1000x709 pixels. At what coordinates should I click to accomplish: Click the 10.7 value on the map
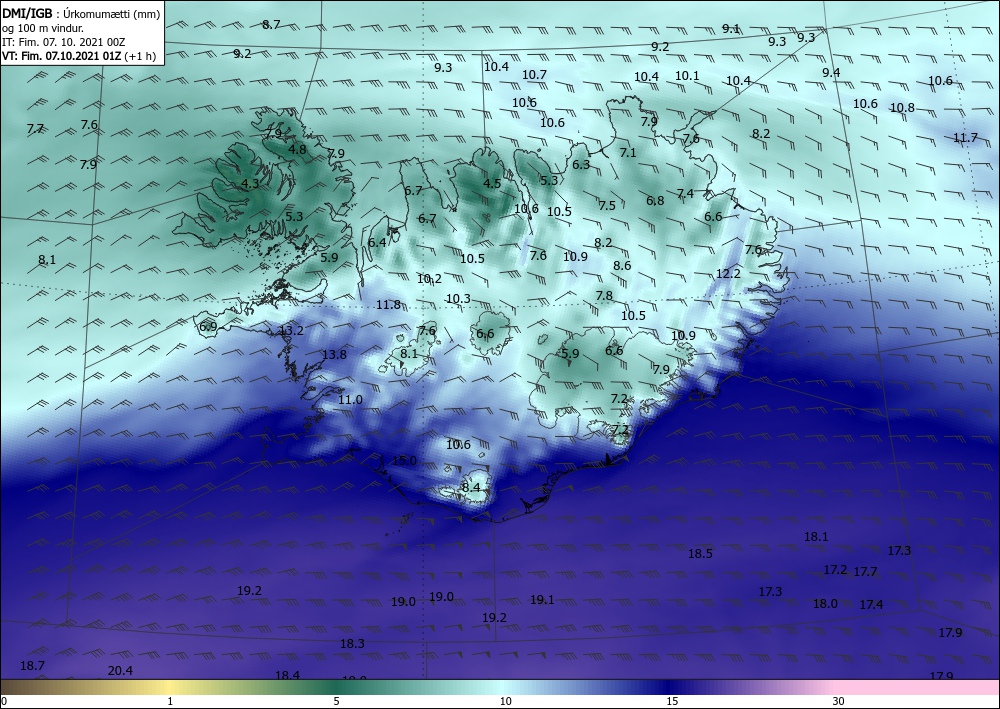534,75
